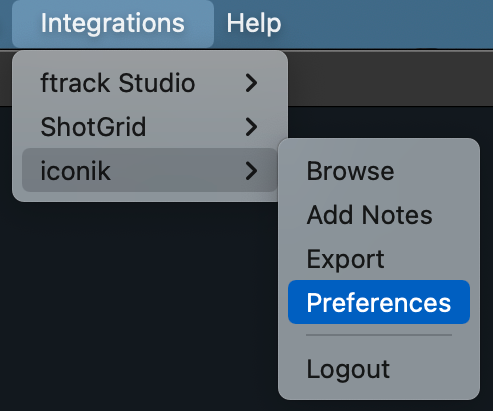Click the chevron beside iconik

pos(251,171)
